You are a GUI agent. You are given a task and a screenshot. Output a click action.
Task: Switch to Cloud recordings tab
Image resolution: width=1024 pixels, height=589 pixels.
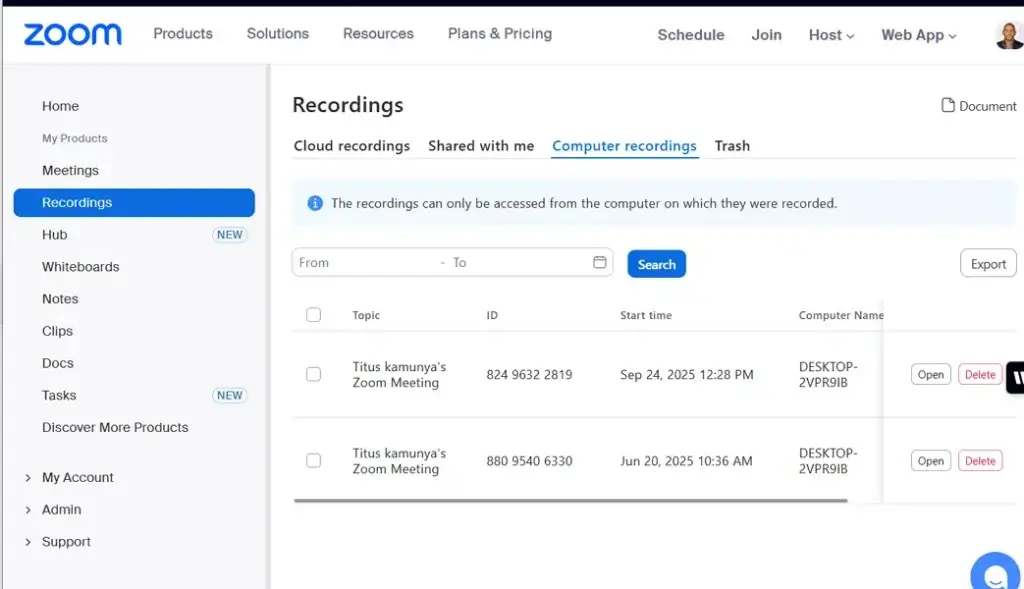pos(352,146)
